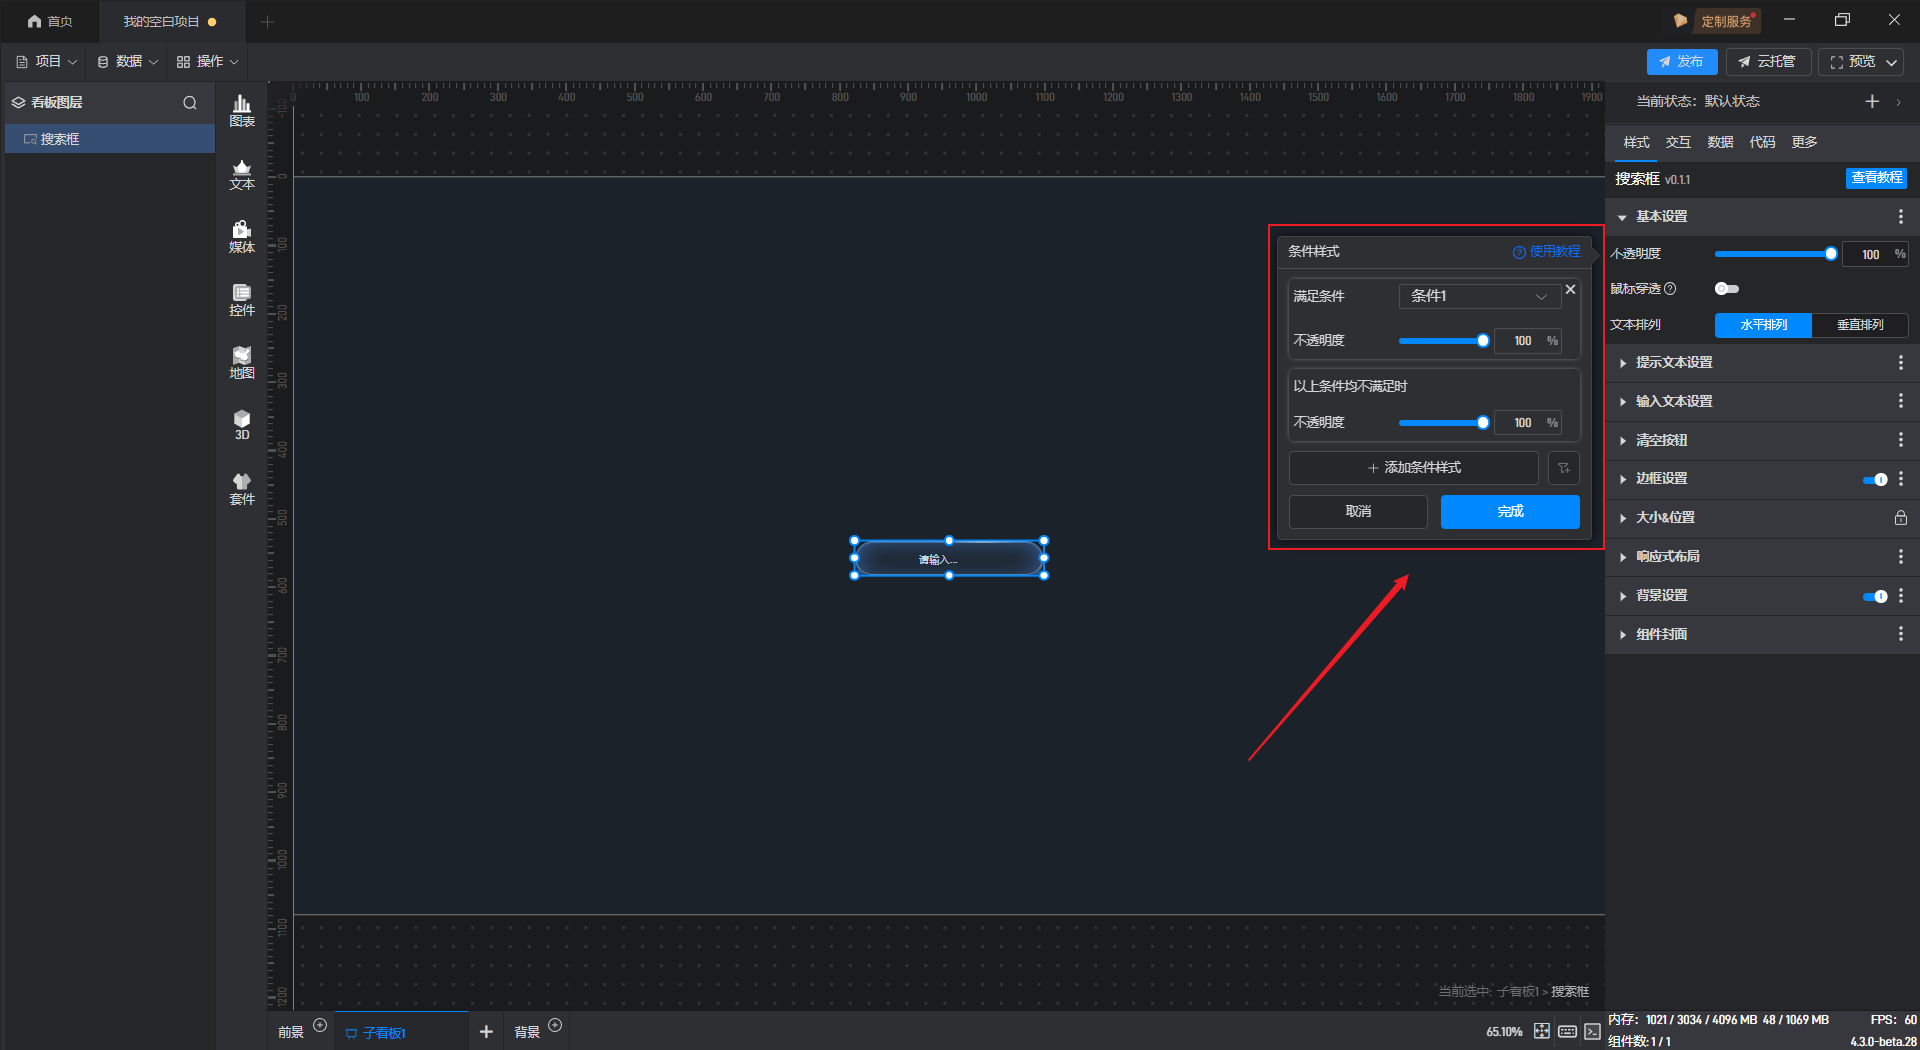Click the 不透明度 slider in 基本设置
Screen dimensions: 1920x1050
[x=1772, y=254]
